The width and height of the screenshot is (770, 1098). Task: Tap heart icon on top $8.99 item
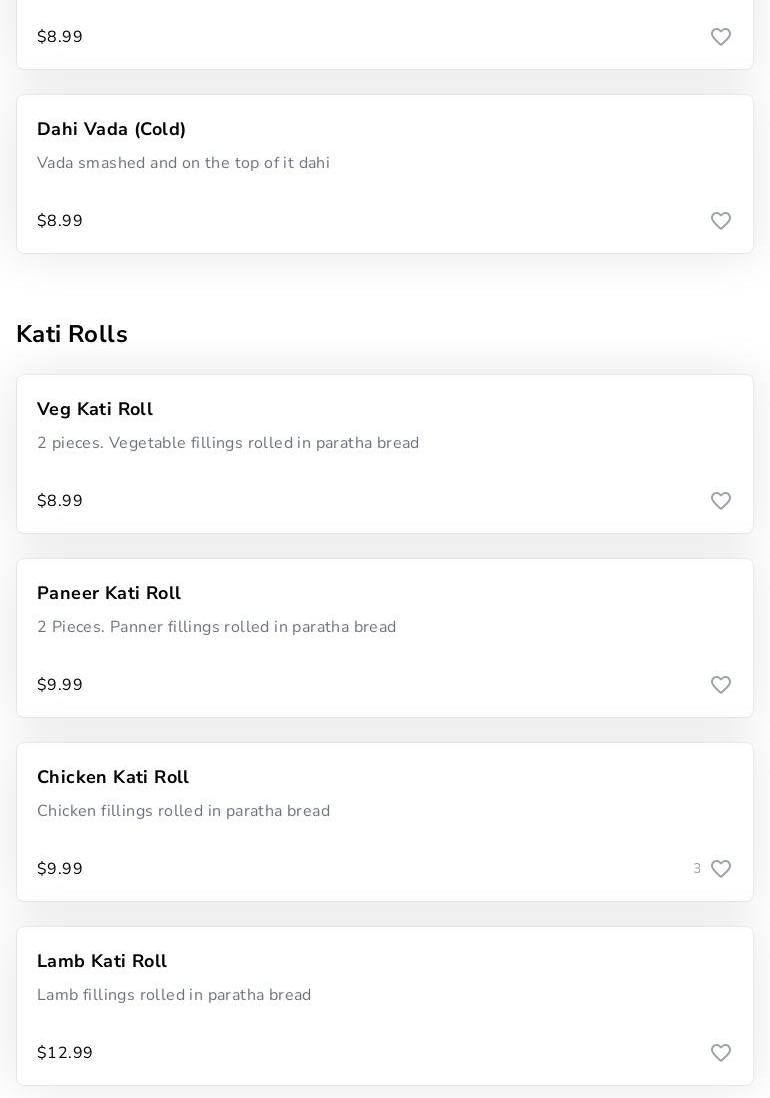point(721,37)
